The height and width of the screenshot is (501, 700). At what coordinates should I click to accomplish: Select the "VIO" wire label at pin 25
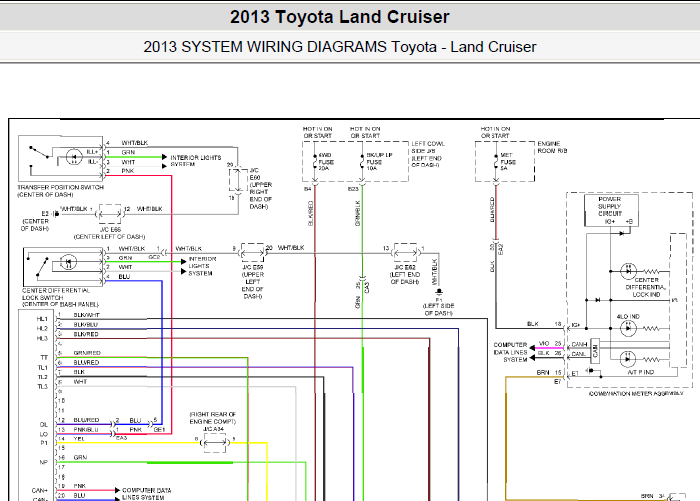click(544, 343)
